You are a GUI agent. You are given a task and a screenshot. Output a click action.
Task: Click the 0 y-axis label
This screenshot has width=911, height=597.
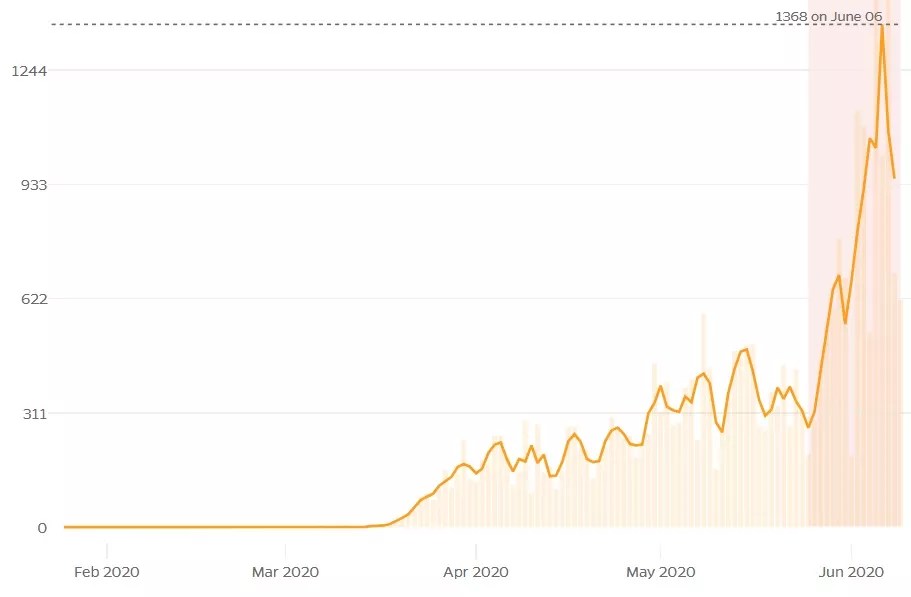43,527
